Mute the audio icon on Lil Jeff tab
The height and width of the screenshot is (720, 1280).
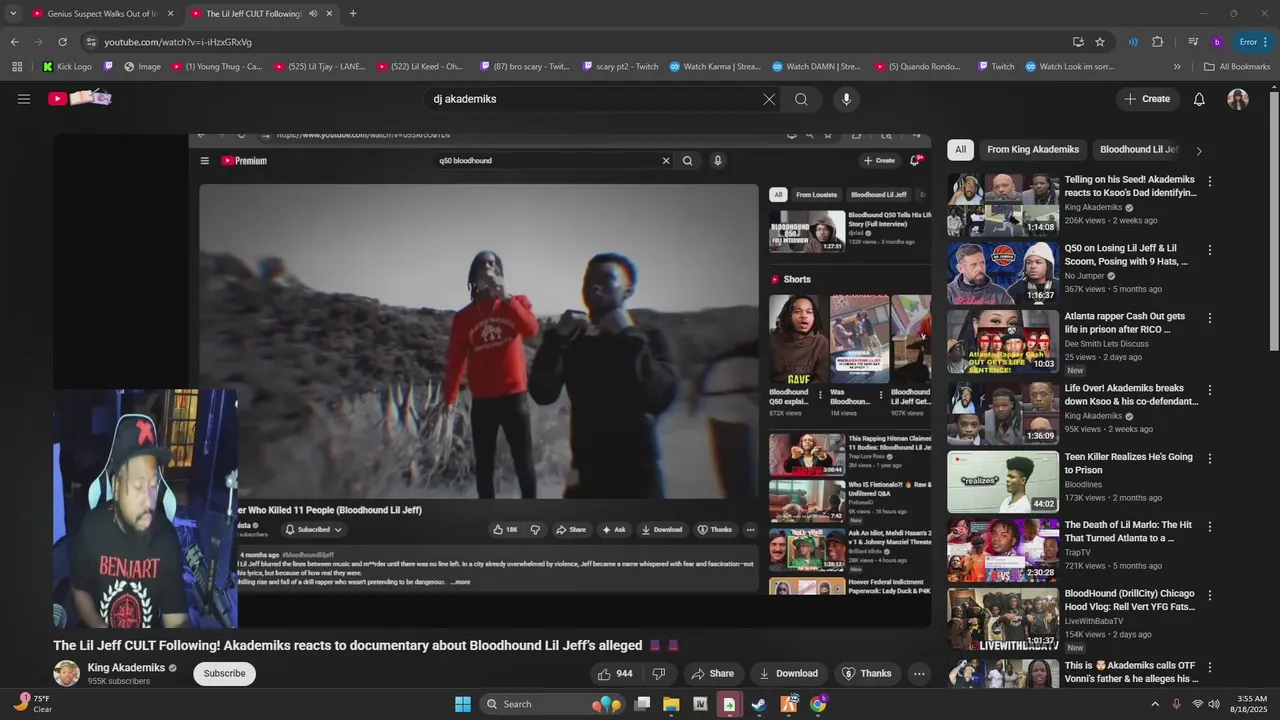pos(313,14)
